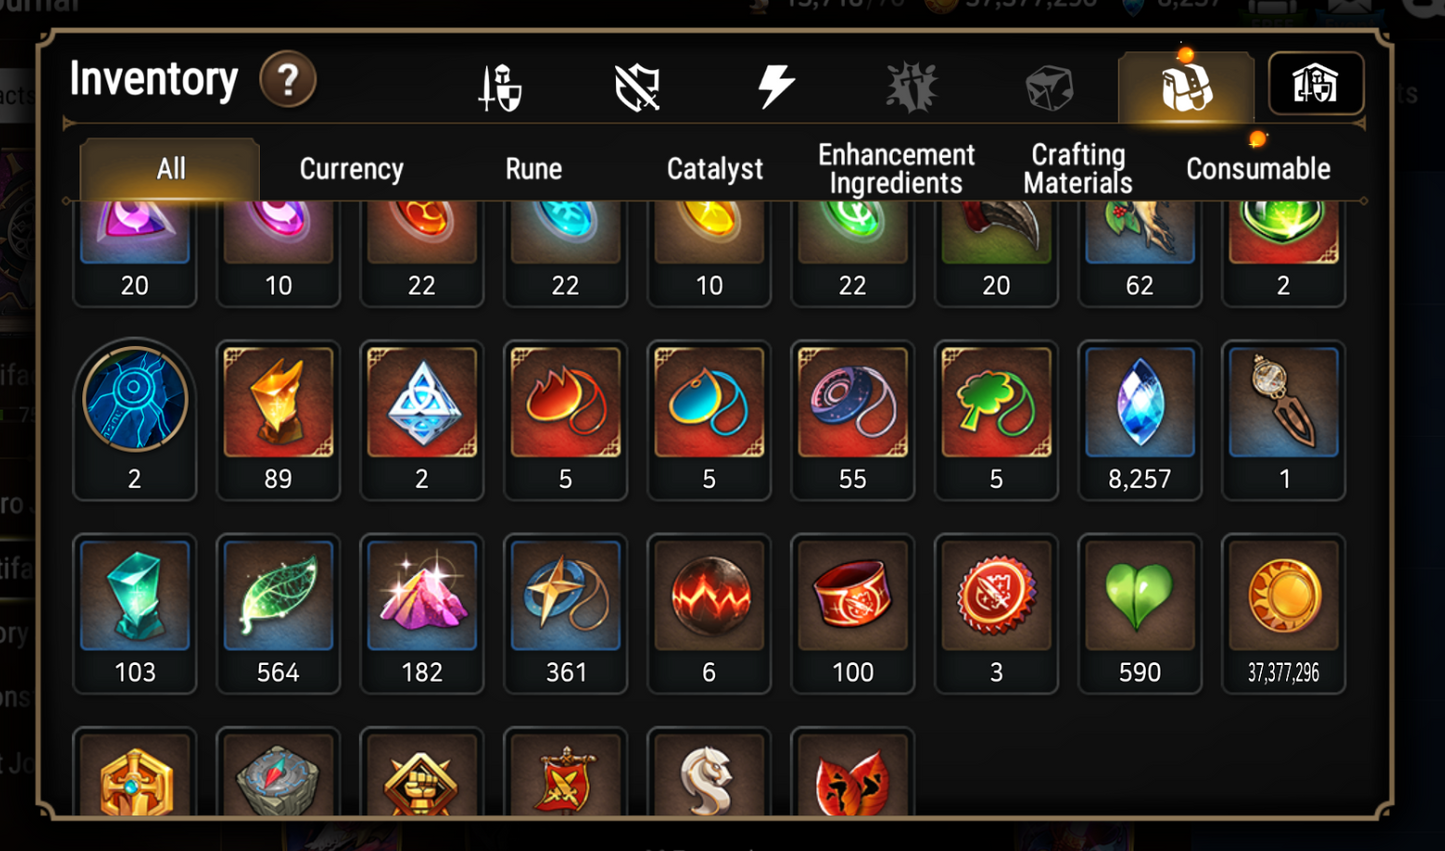This screenshot has width=1445, height=851.
Task: Select the white horse knight item
Action: click(x=709, y=773)
